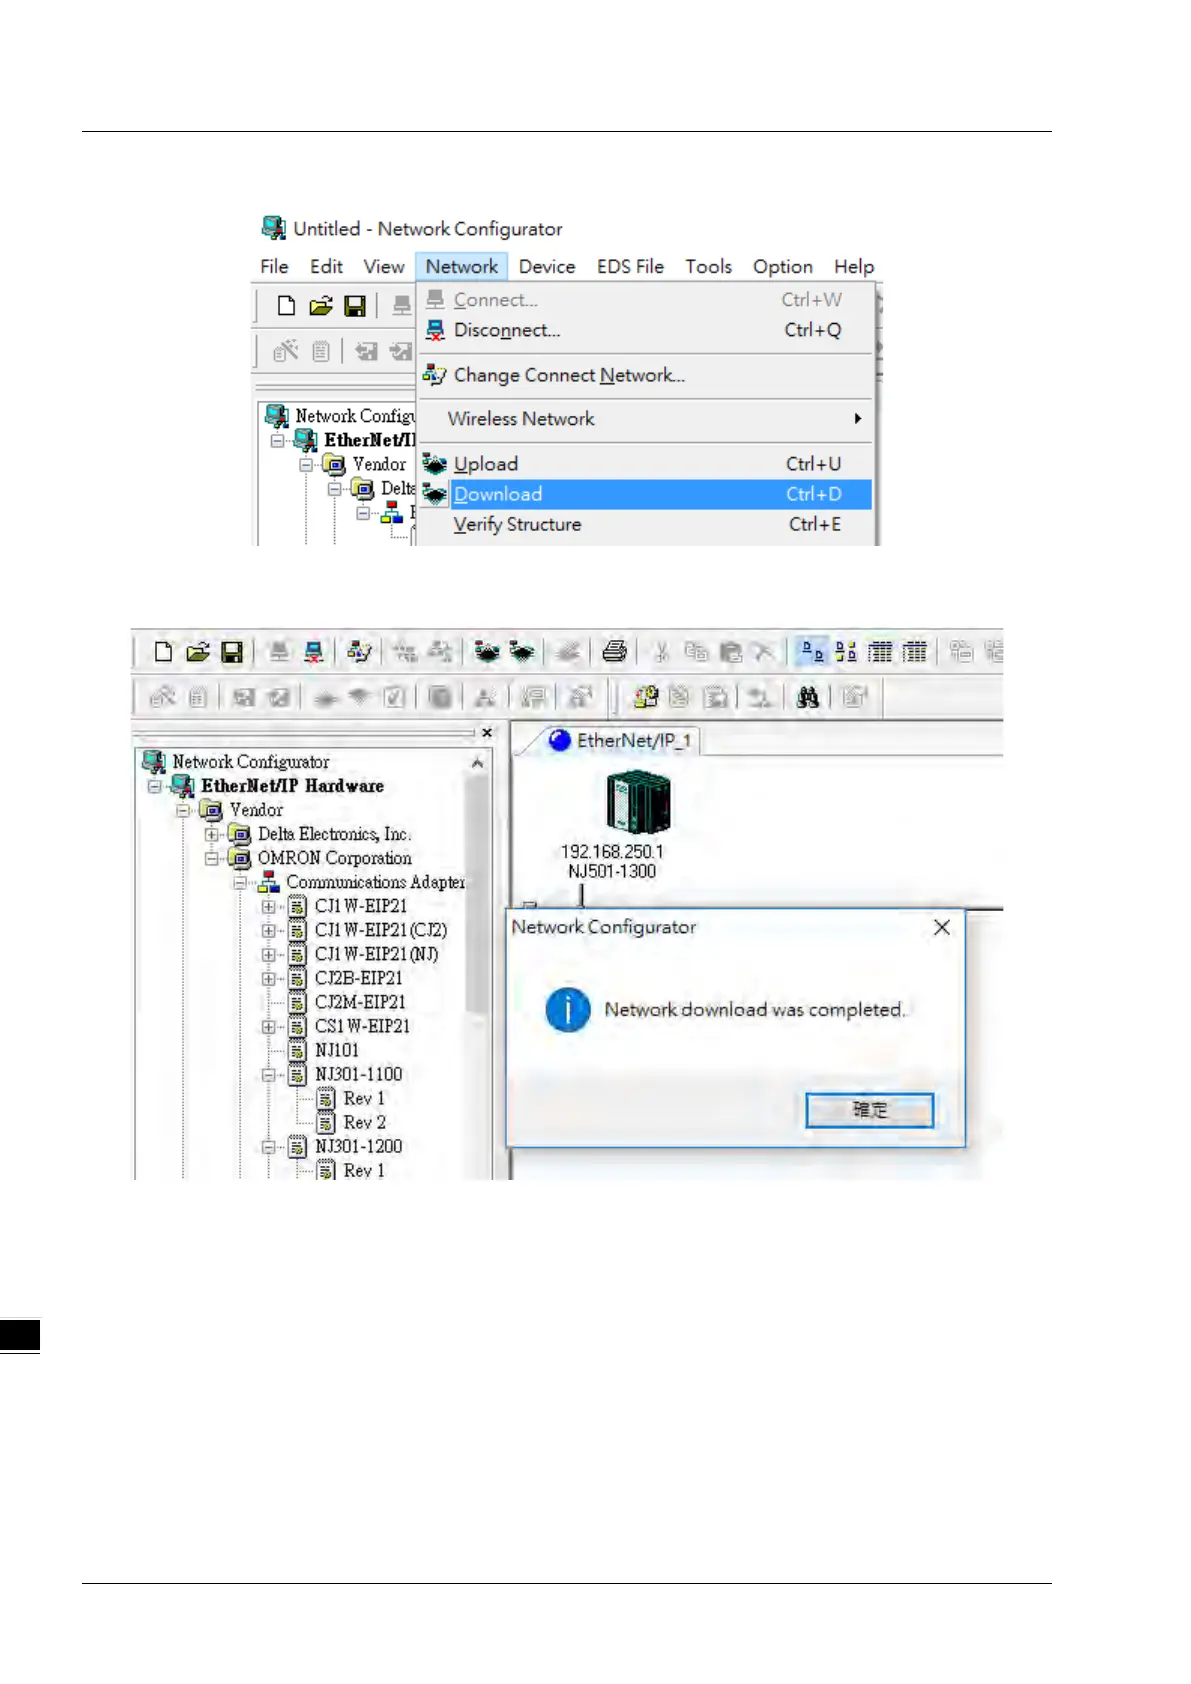Click 192.168.250.1 device address label
Screen dimensions: 1191x1684
(612, 852)
